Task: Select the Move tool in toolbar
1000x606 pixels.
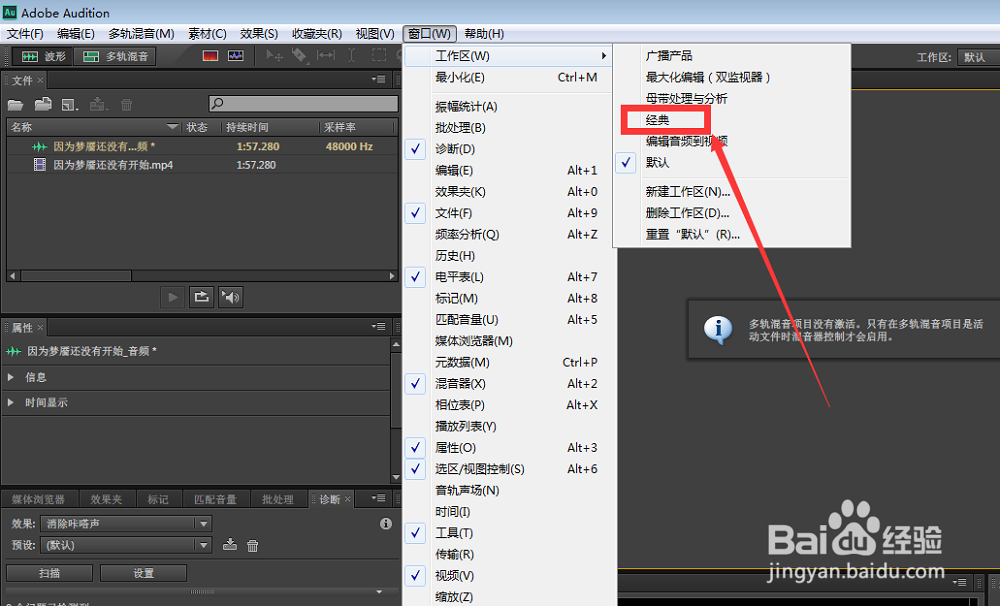Action: coord(274,56)
